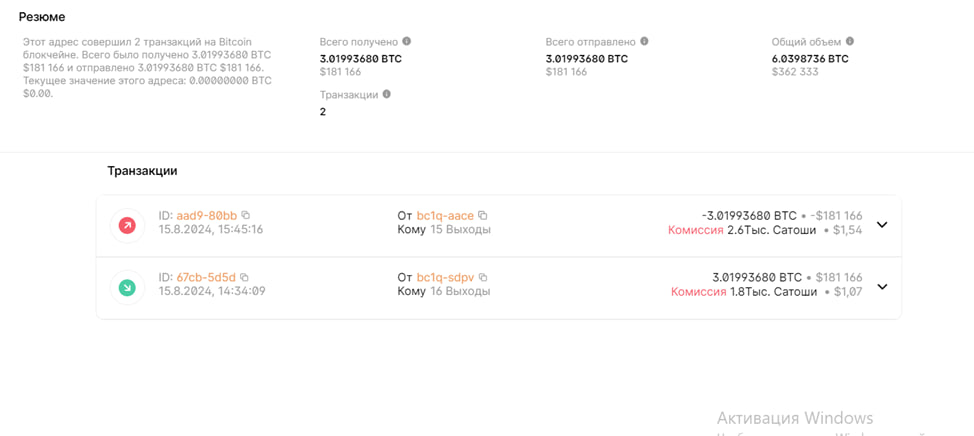
Task: Open transaction link aad9-80bb
Action: coord(207,216)
